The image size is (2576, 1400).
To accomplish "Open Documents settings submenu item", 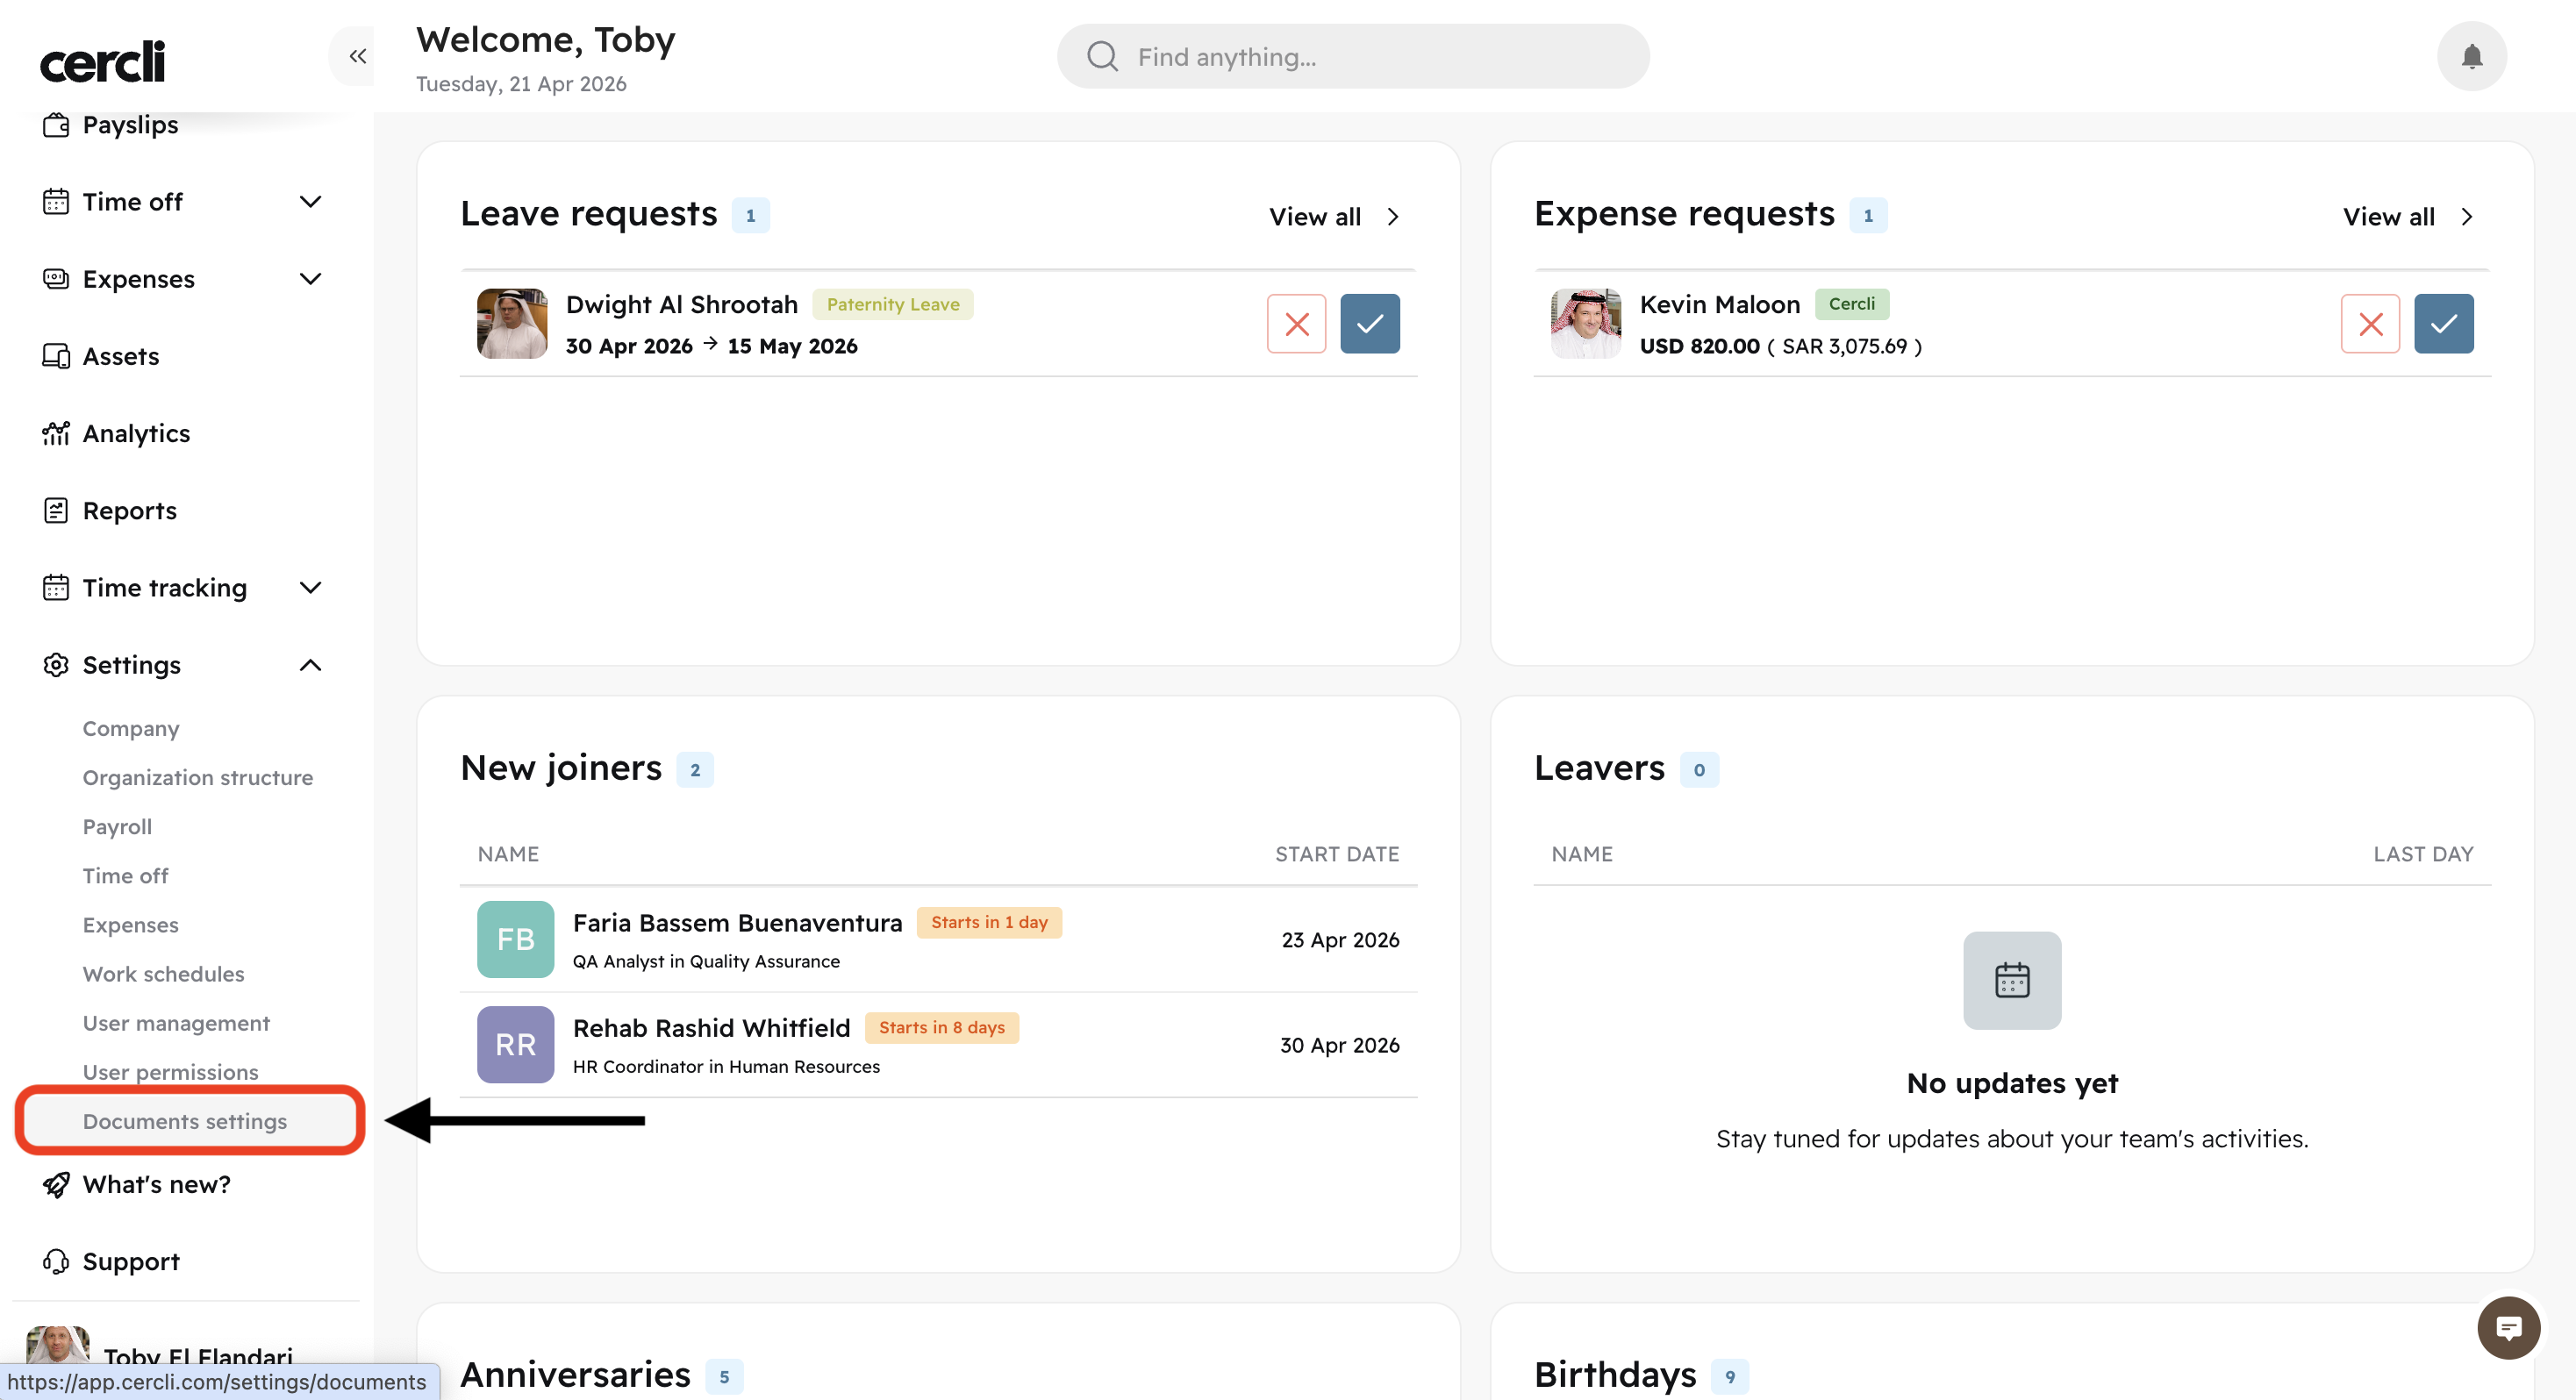I will tap(185, 1121).
